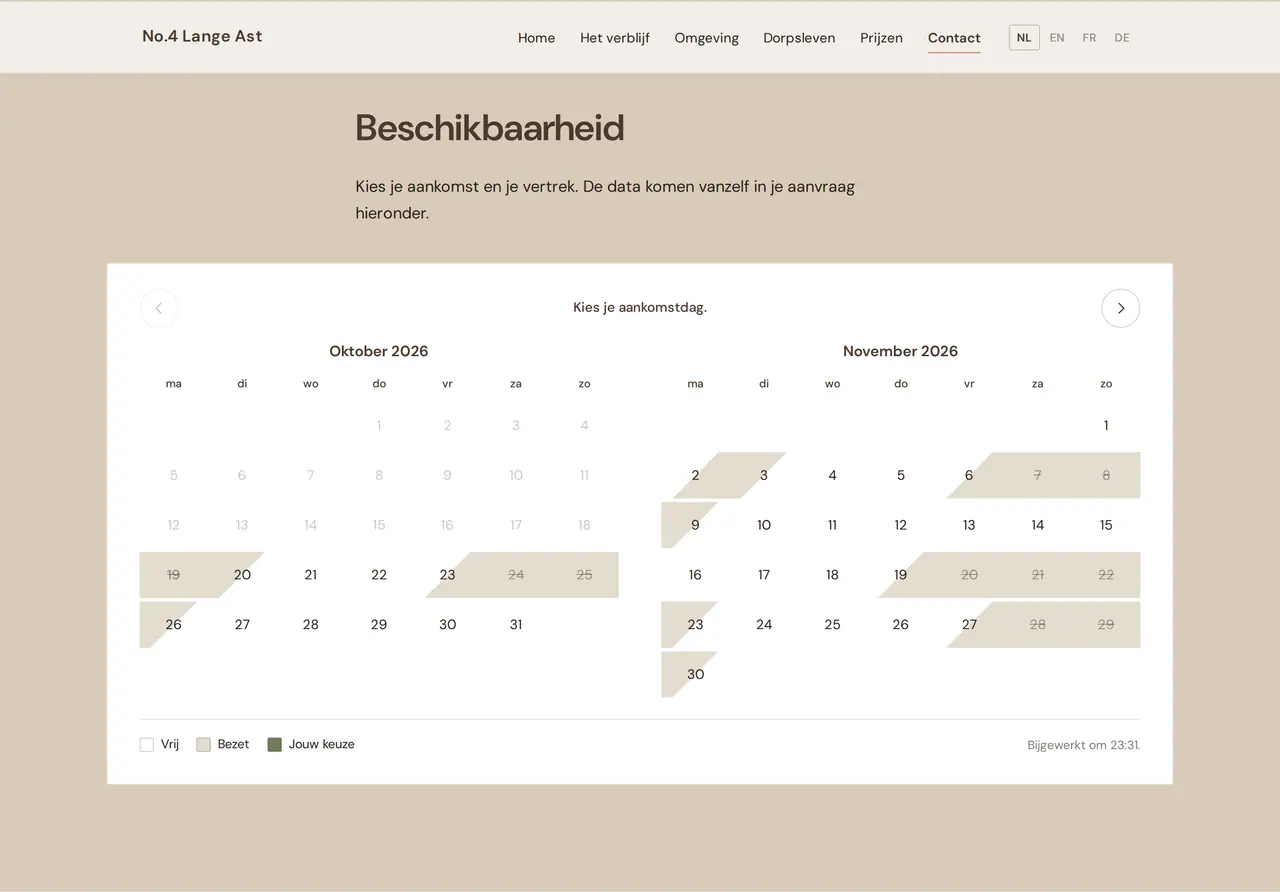Click the Jouw keuze legend swatch

pos(275,744)
